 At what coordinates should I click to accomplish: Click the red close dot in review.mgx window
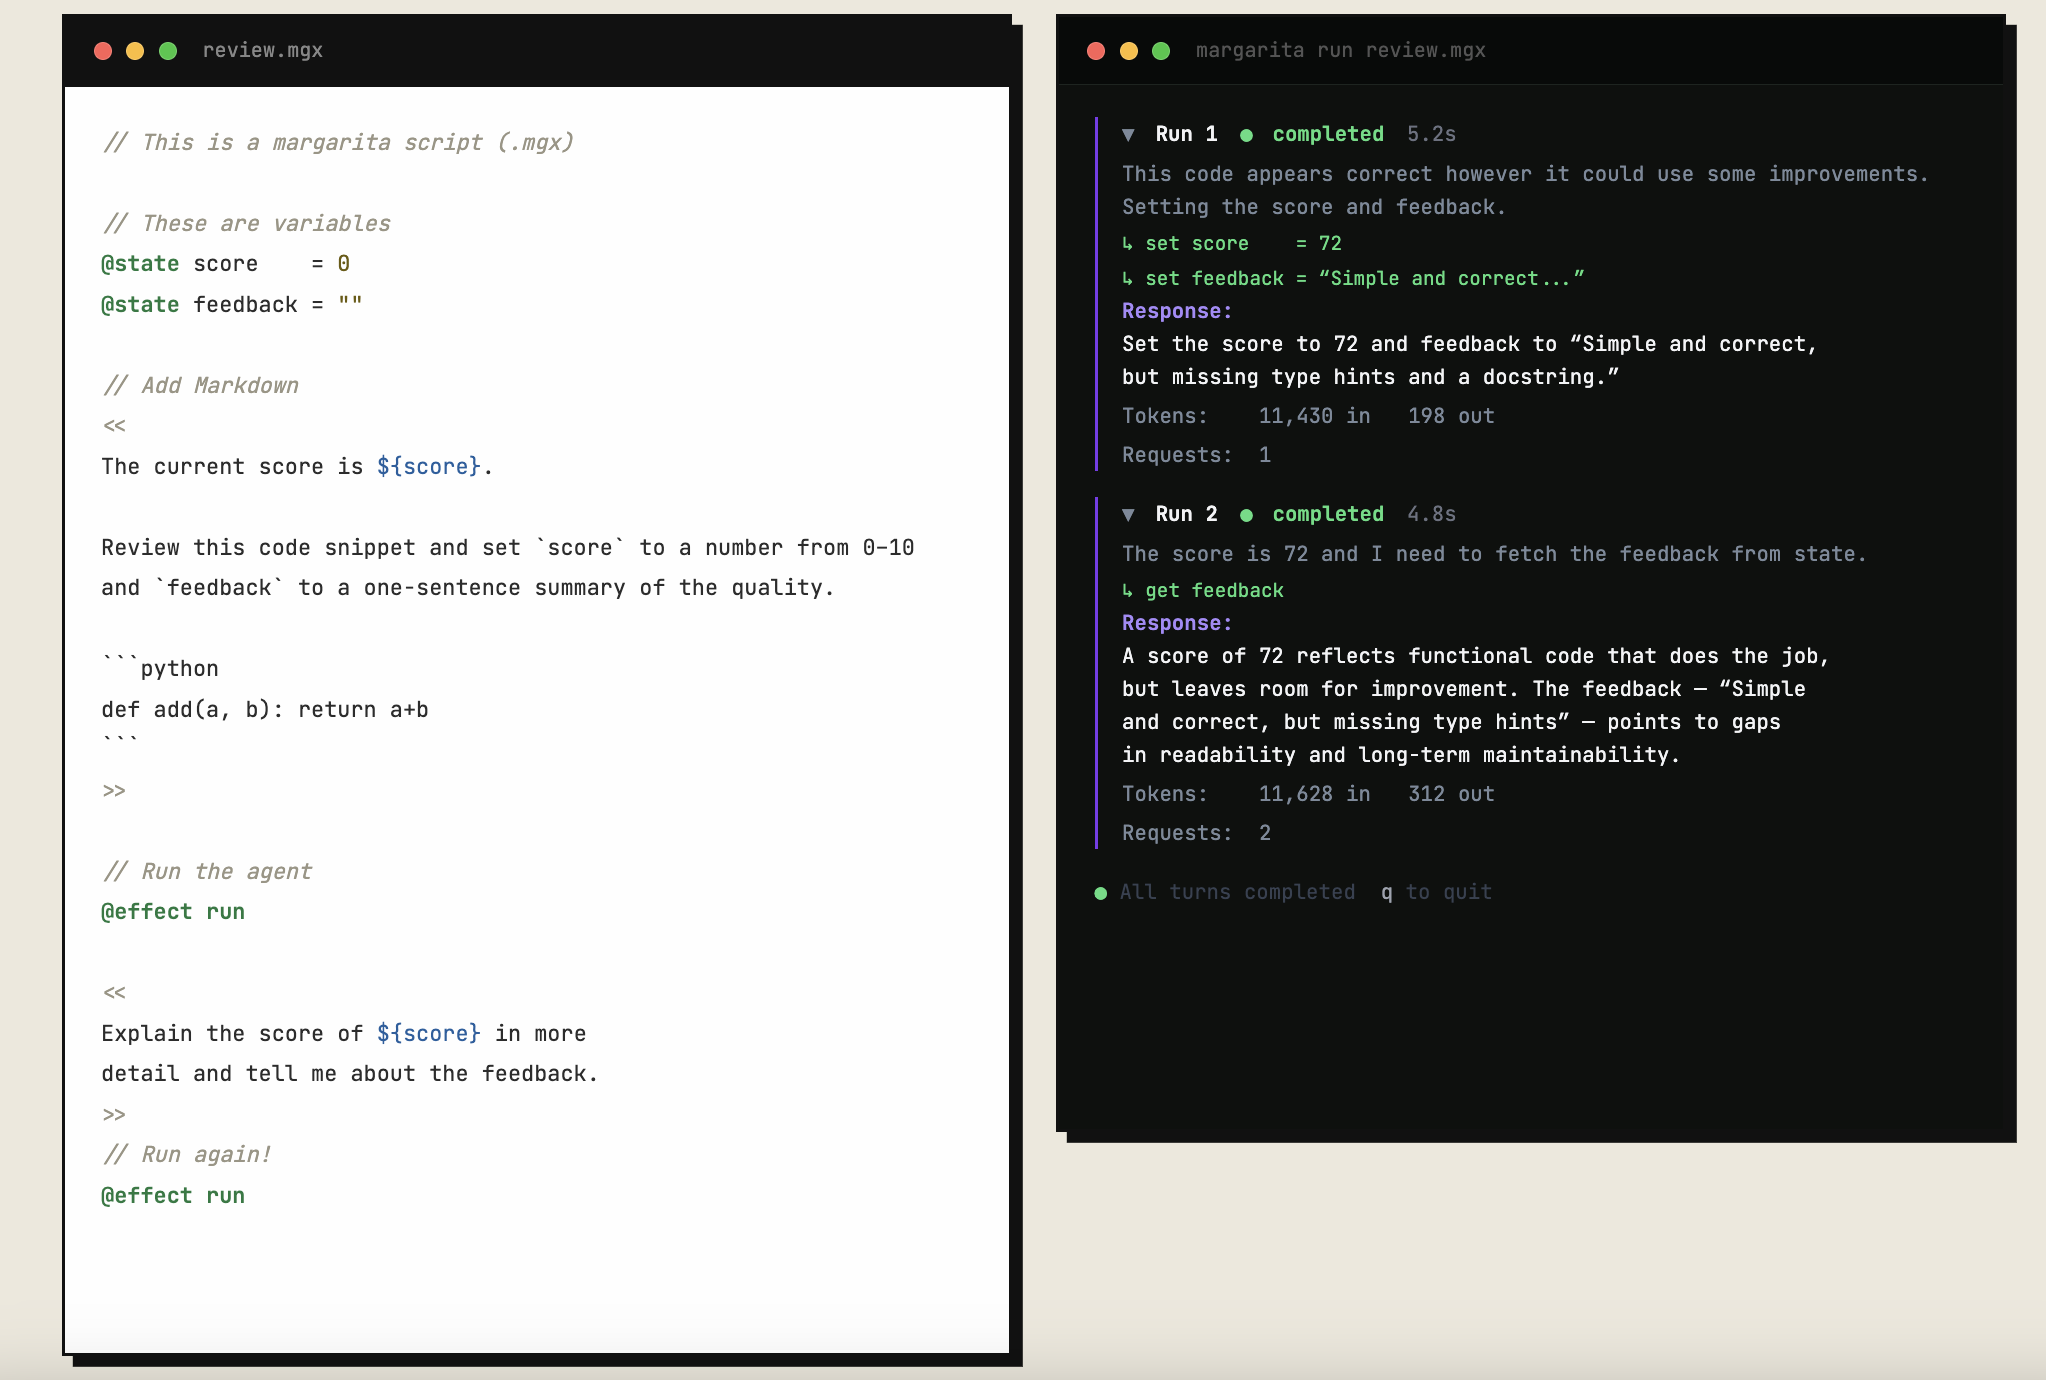tap(103, 51)
